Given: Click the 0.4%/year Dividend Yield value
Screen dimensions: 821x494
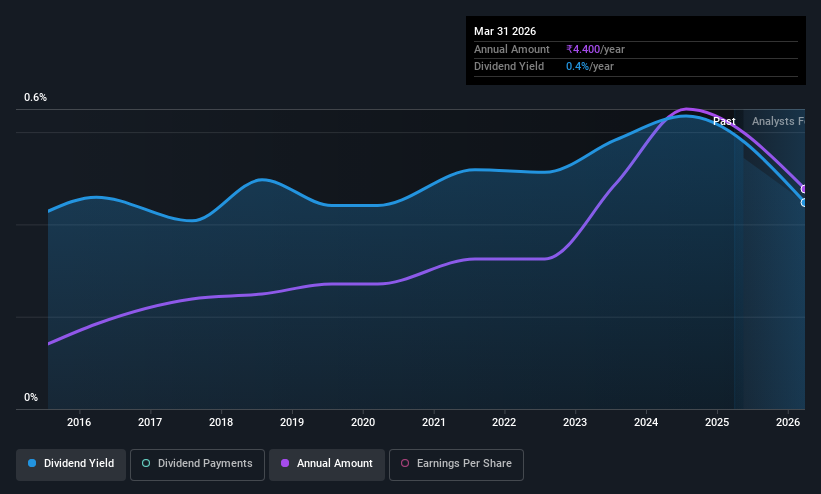Looking at the screenshot, I should pos(590,67).
